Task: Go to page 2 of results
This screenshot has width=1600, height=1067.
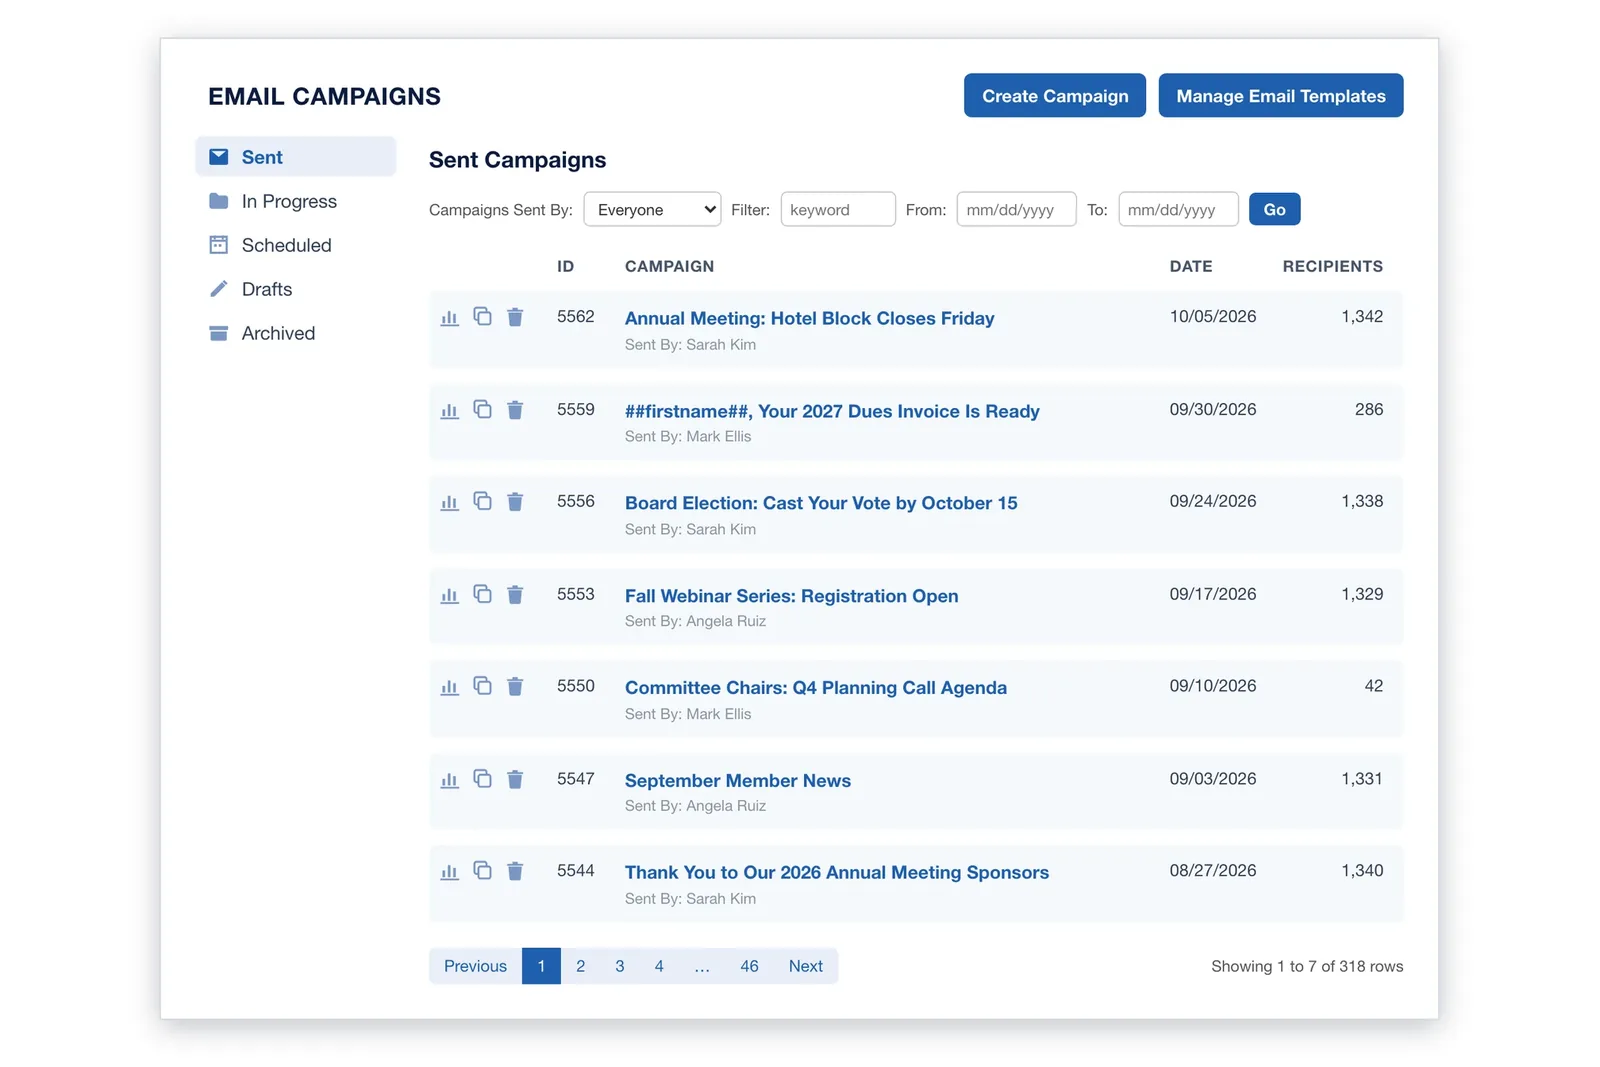Action: click(580, 966)
